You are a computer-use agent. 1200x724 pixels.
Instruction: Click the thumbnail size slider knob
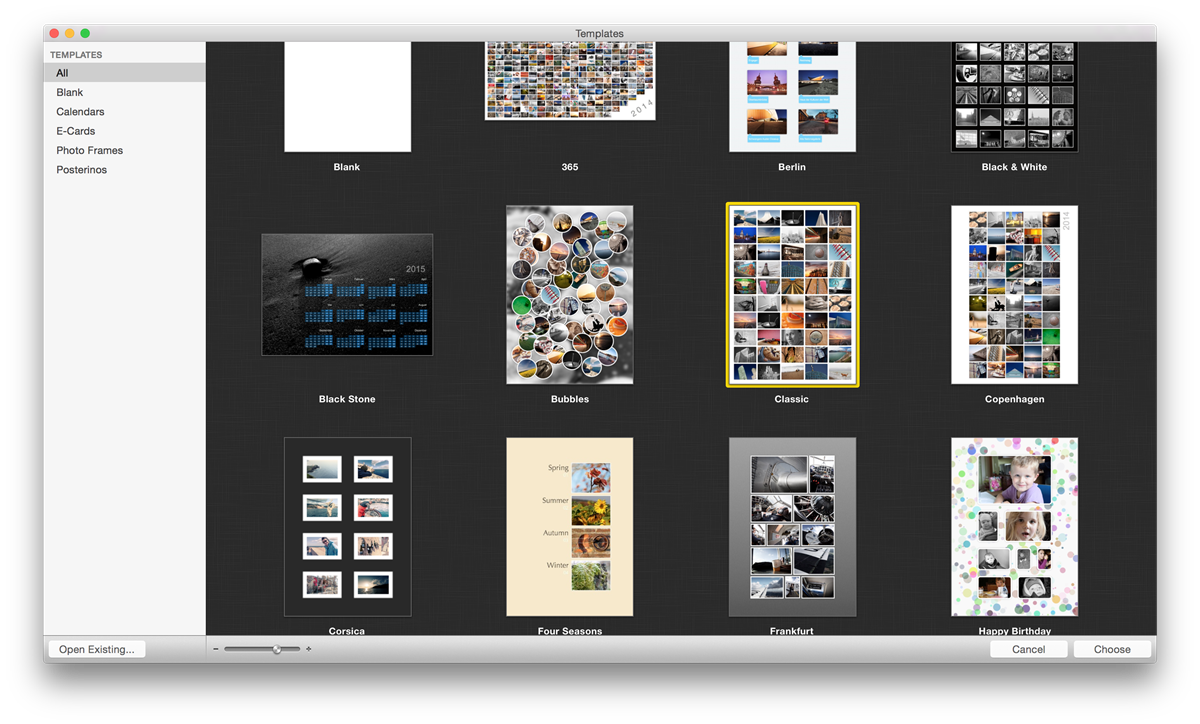click(277, 649)
